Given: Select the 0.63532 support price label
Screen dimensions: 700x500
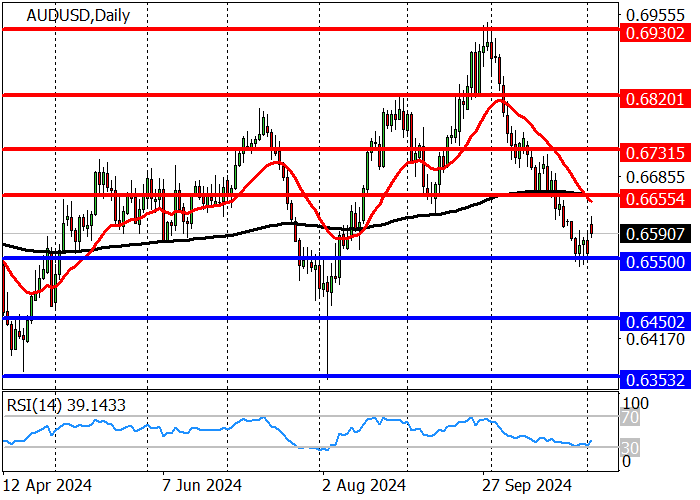Looking at the screenshot, I should (655, 380).
